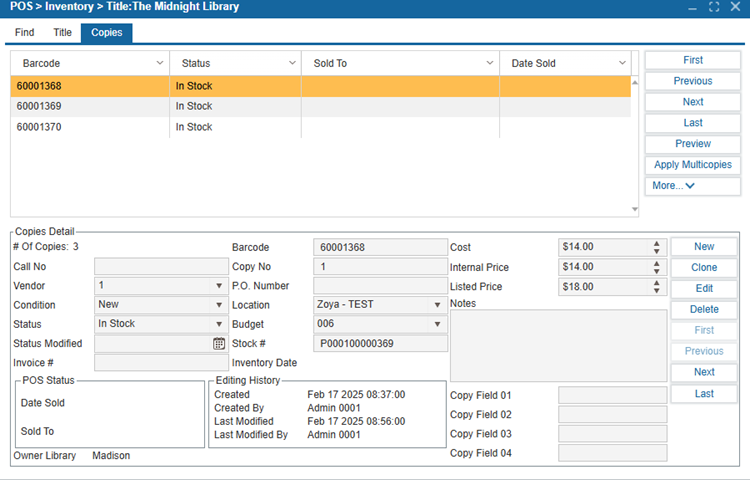750x480 pixels.
Task: Click the Notes text area
Action: pos(558,346)
